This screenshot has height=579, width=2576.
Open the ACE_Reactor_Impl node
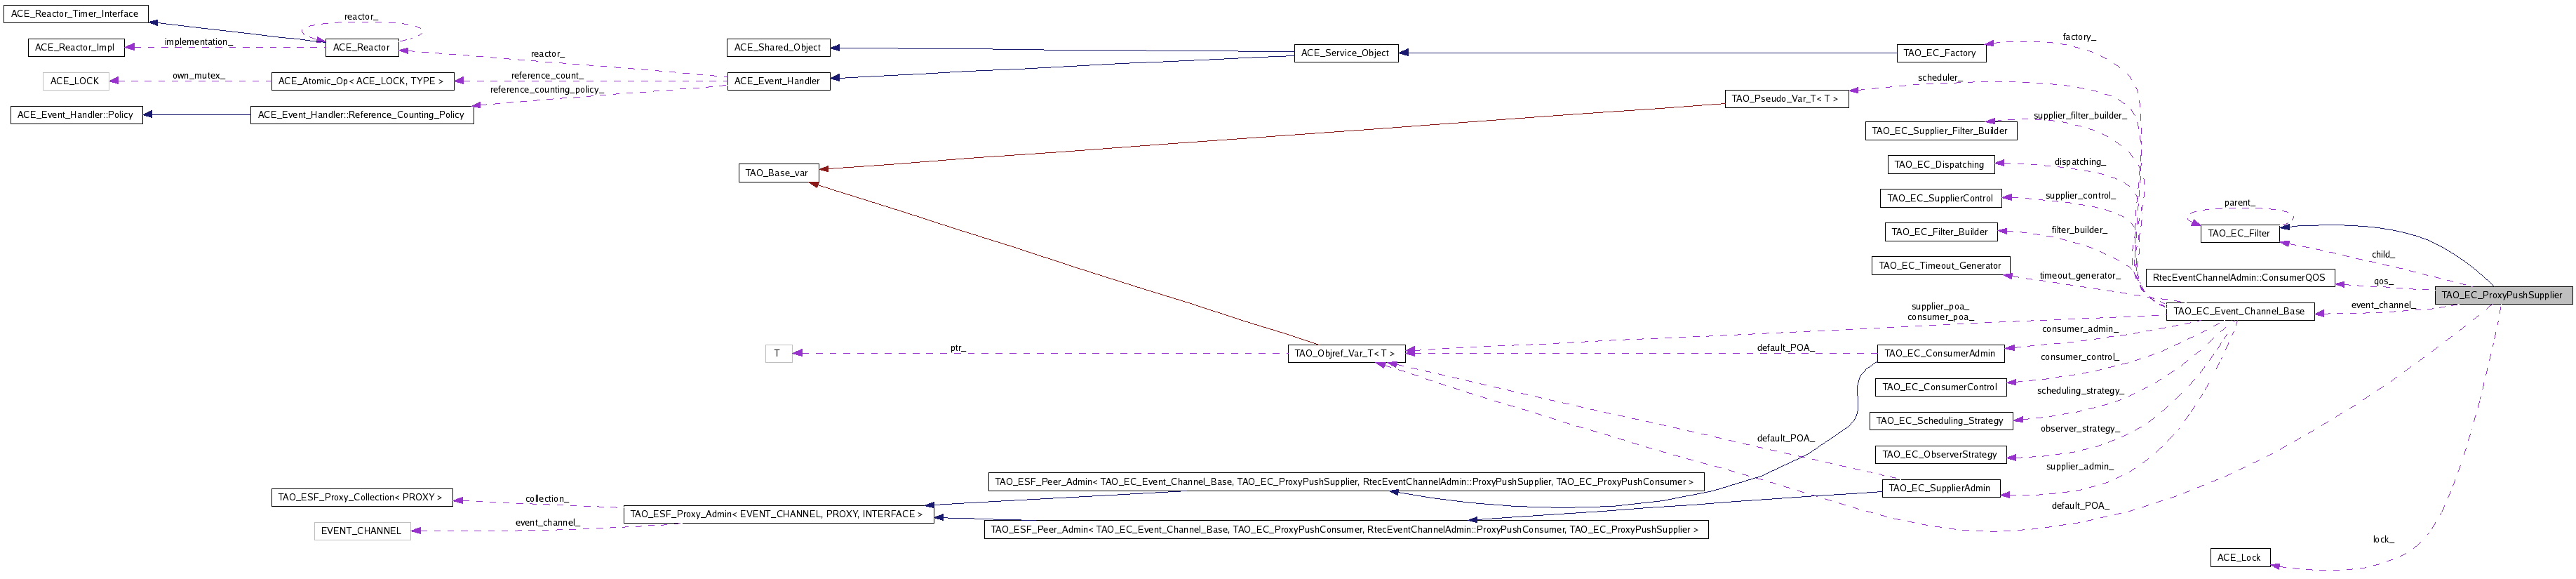click(x=75, y=47)
